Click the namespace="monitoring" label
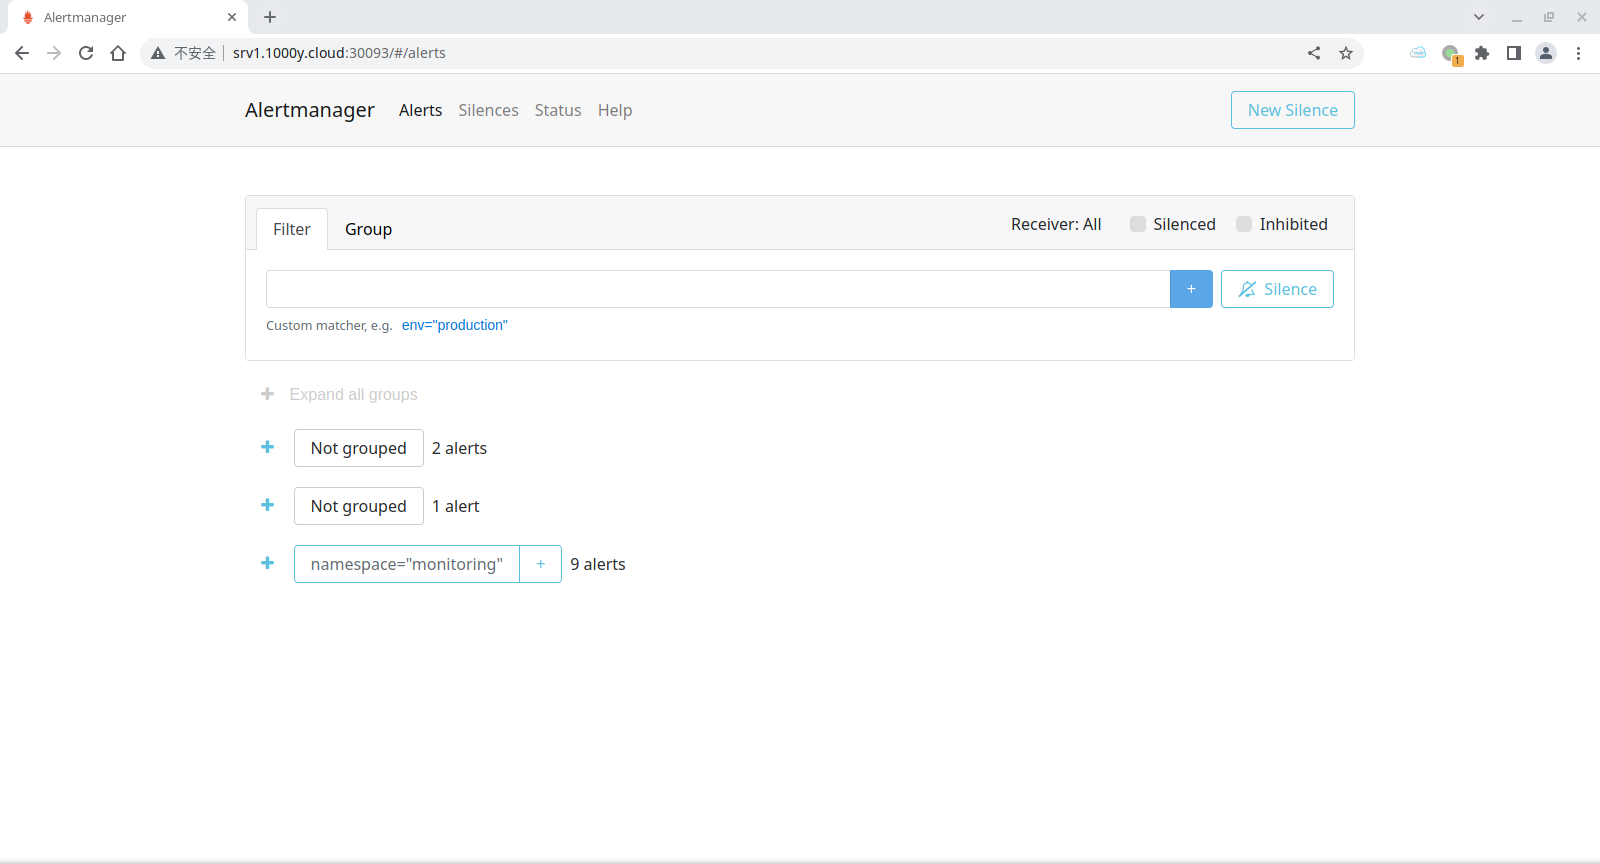The width and height of the screenshot is (1600, 864). tap(407, 564)
